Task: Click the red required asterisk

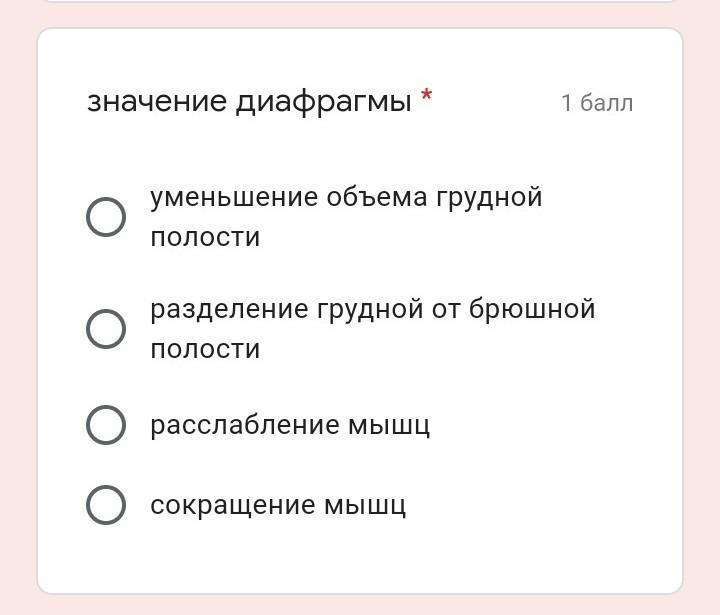Action: [x=427, y=98]
